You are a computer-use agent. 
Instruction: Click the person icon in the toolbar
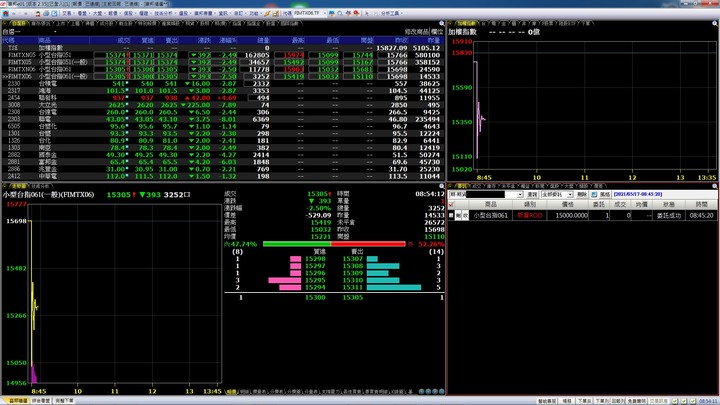pyautogui.click(x=38, y=13)
